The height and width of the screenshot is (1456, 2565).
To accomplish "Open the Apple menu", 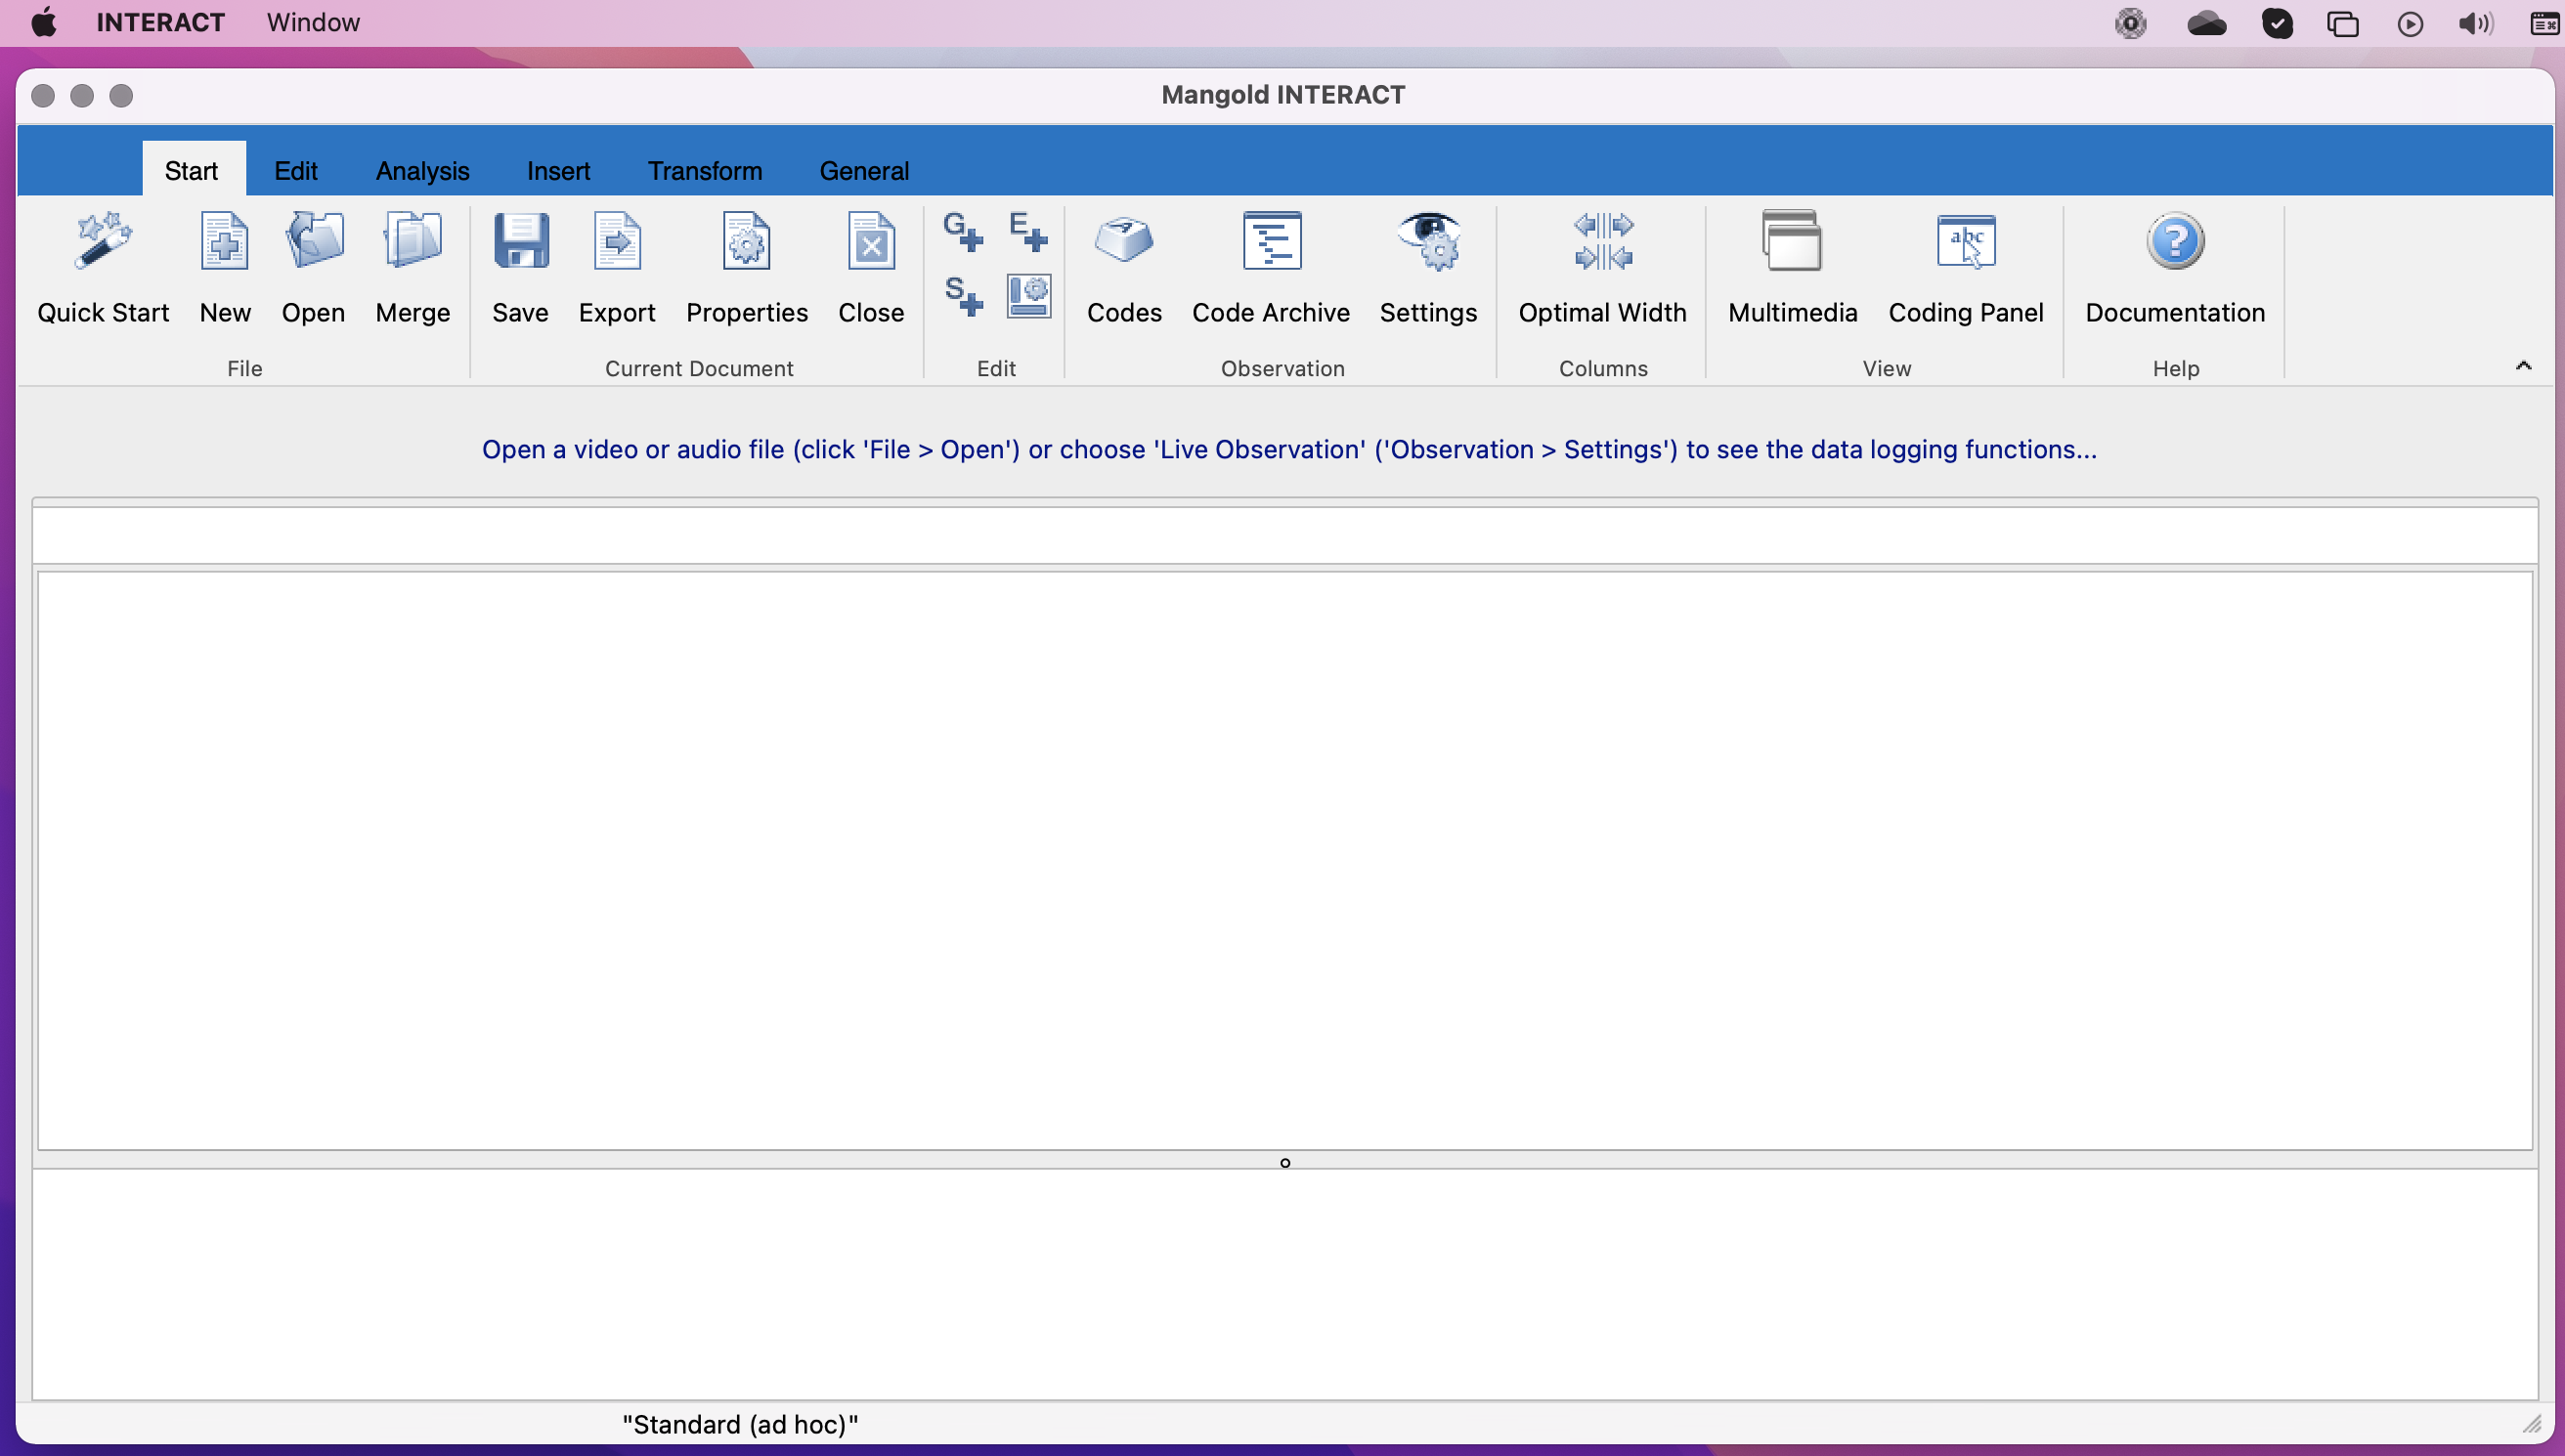I will (x=44, y=22).
